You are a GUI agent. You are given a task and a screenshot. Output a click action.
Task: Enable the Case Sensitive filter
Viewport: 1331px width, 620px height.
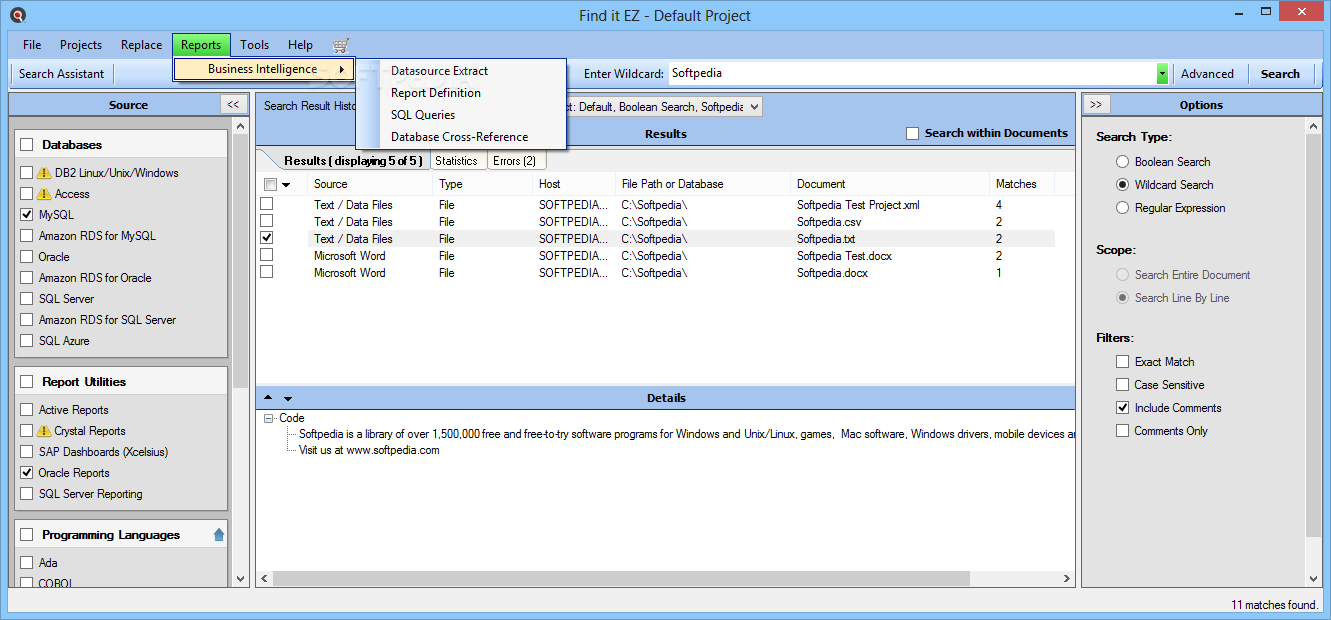pyautogui.click(x=1123, y=385)
